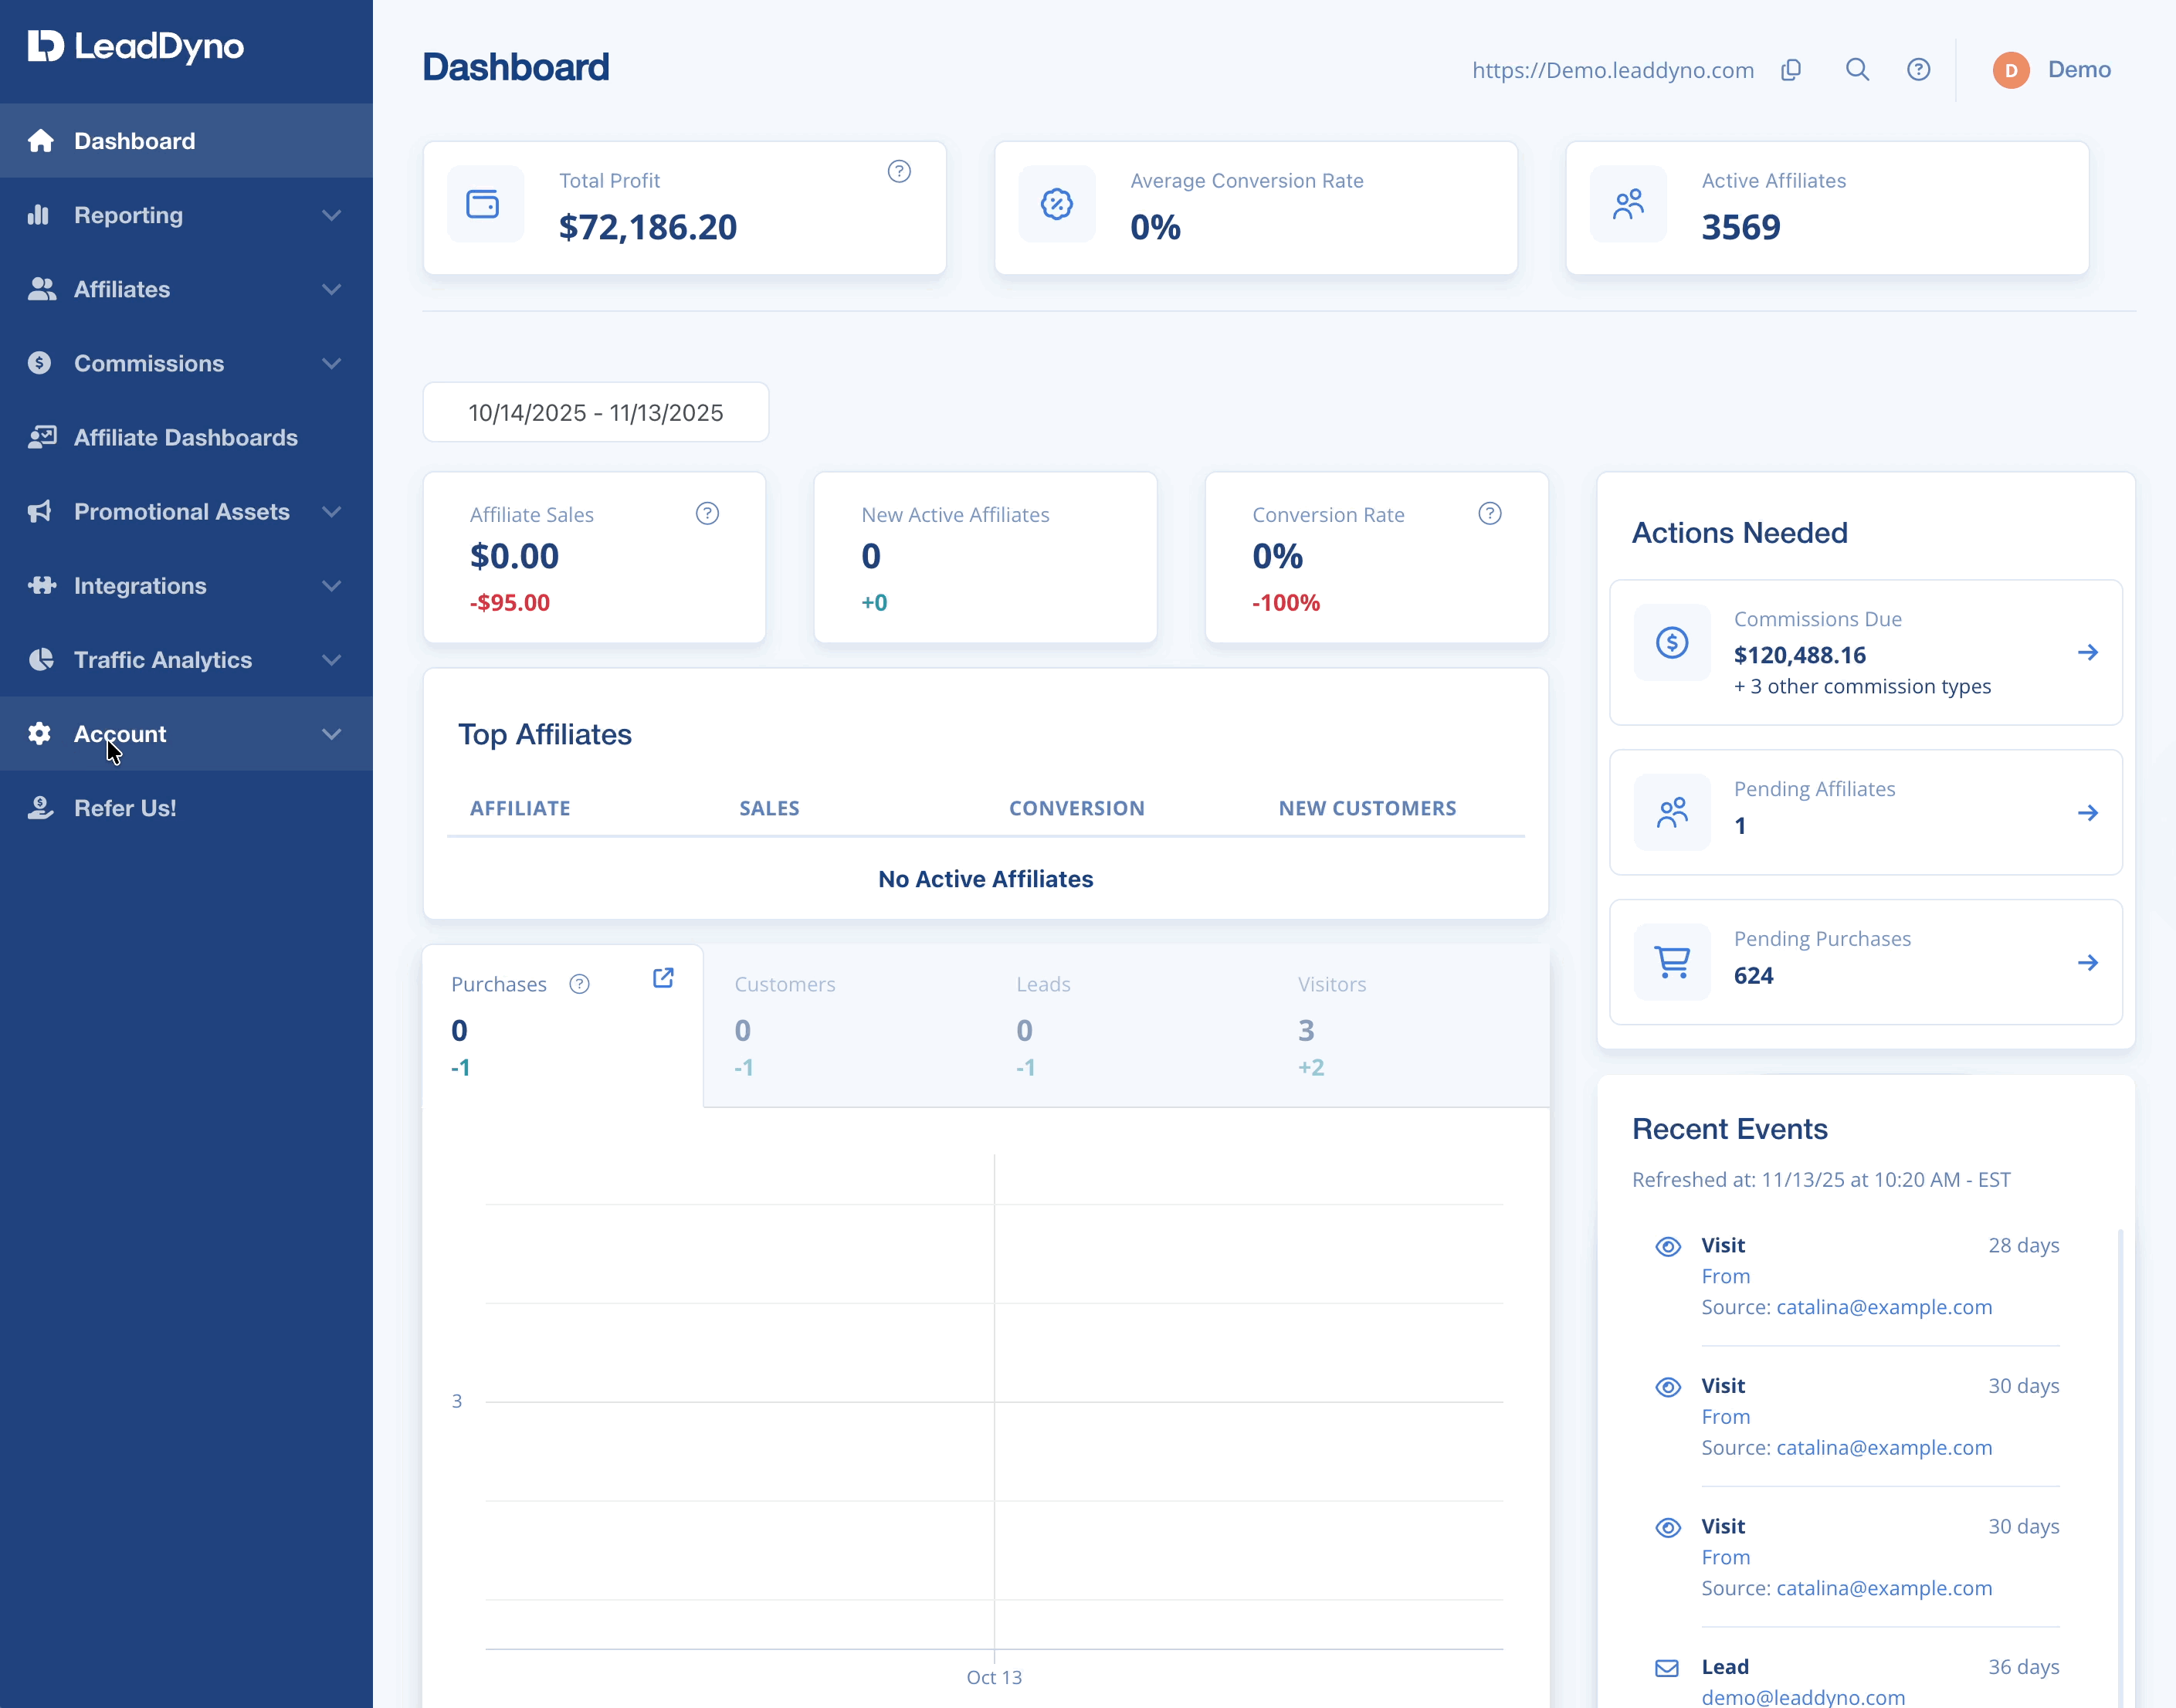Click the + 3 other commission types text
2176x1708 pixels.
tap(1862, 686)
